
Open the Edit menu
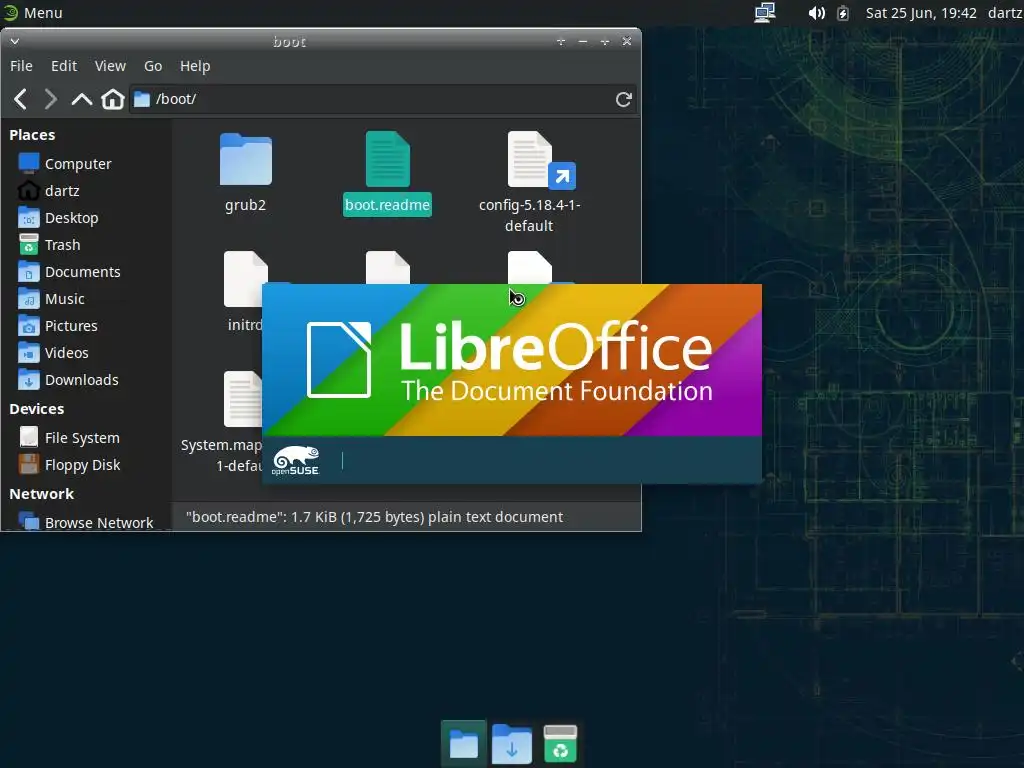(64, 66)
